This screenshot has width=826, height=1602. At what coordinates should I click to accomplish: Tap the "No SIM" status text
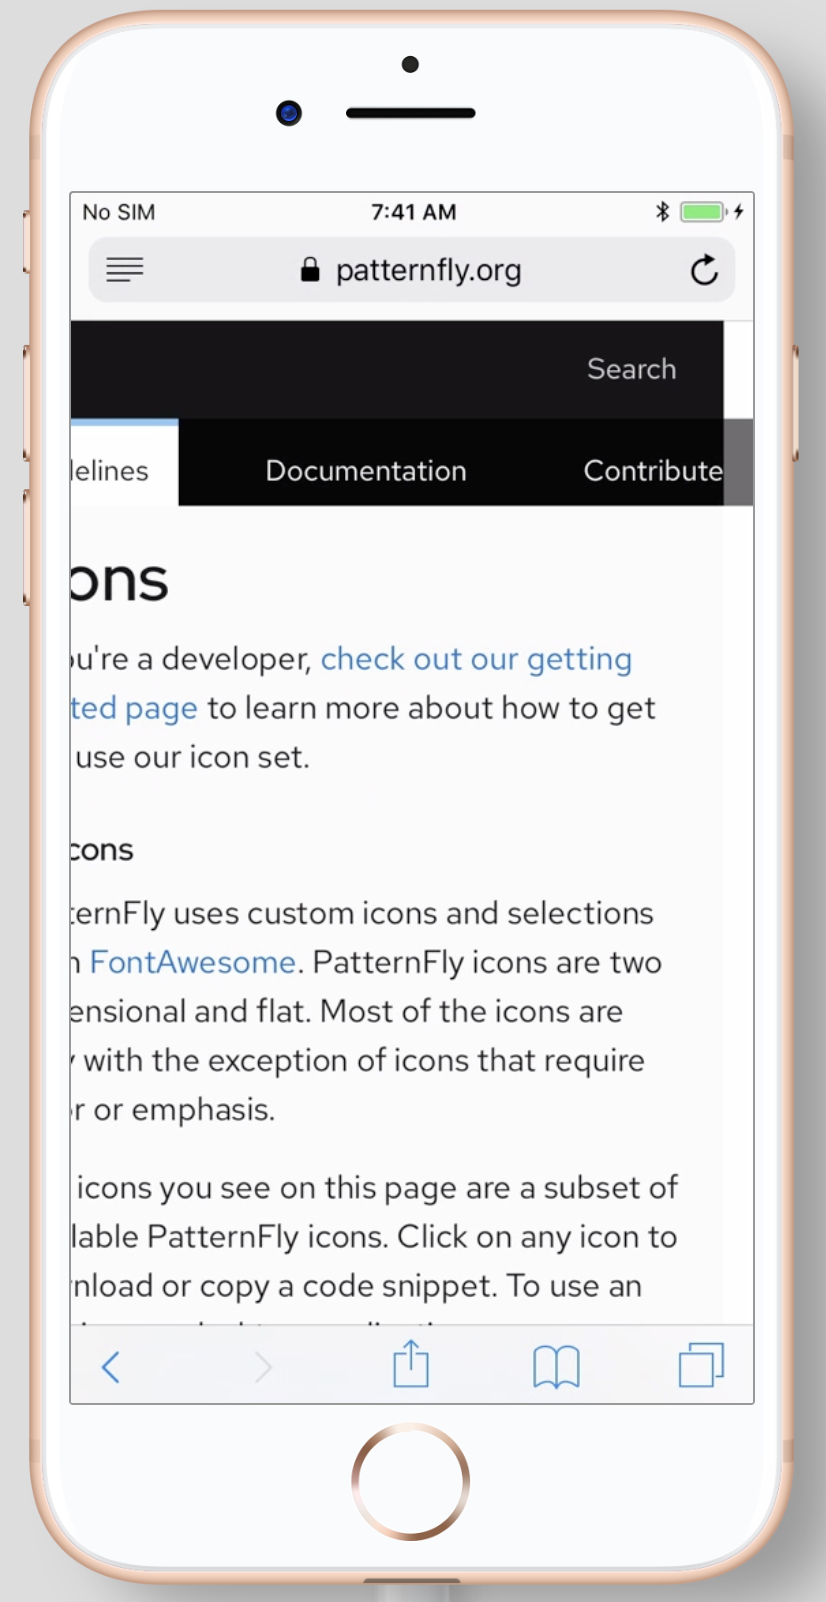[118, 212]
